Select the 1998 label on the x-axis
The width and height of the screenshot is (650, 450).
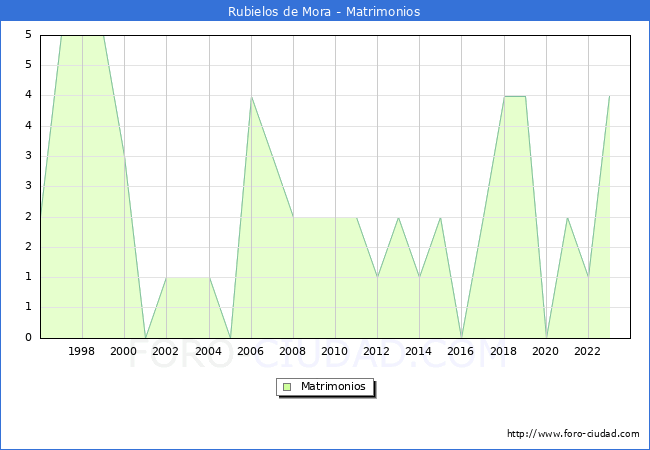(x=82, y=351)
